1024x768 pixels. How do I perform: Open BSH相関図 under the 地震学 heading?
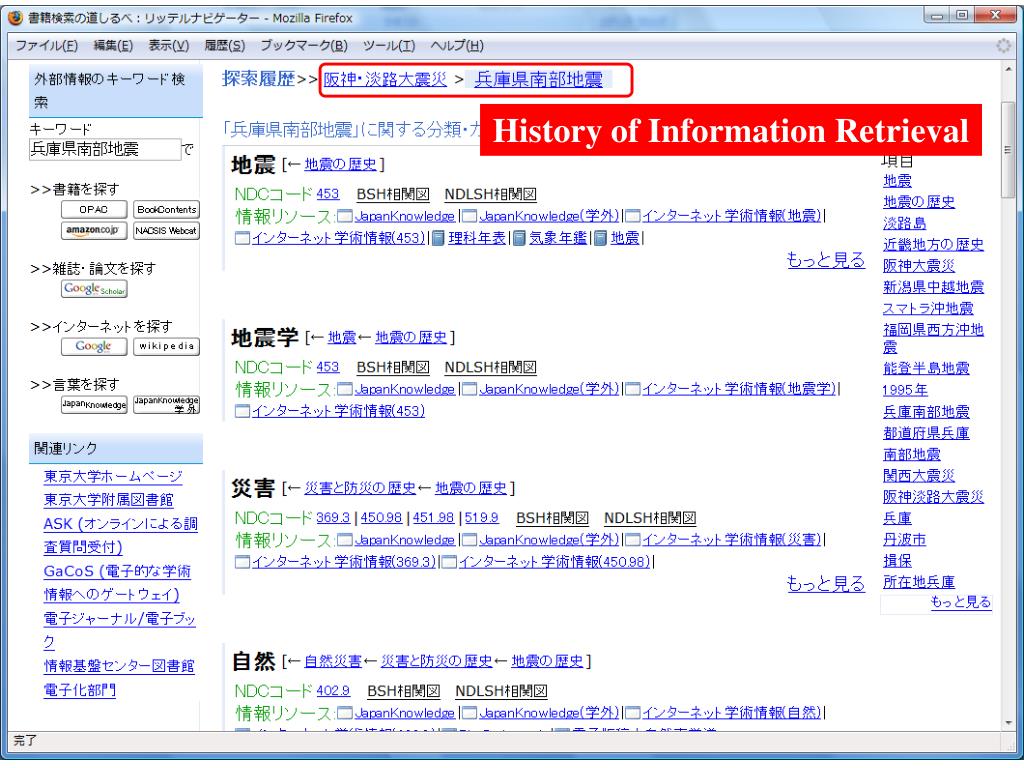393,367
